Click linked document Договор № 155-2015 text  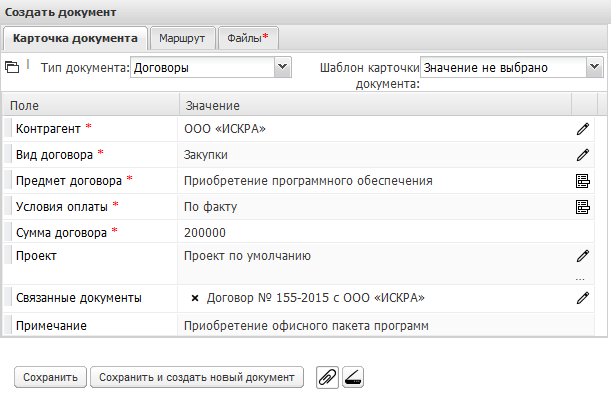(316, 298)
